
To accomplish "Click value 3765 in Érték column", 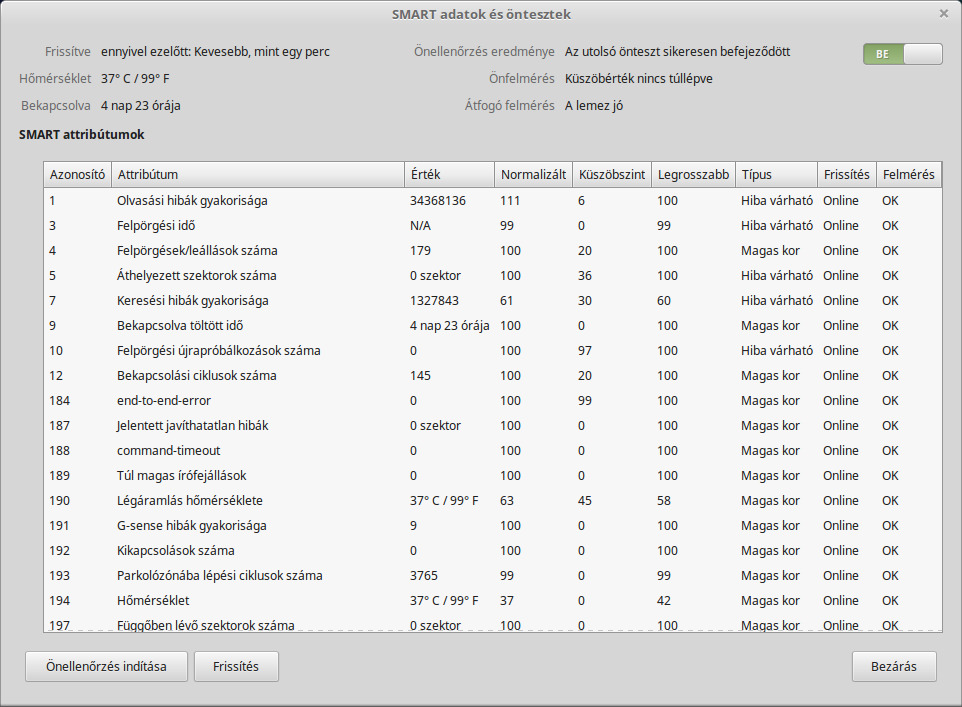I will click(x=424, y=576).
